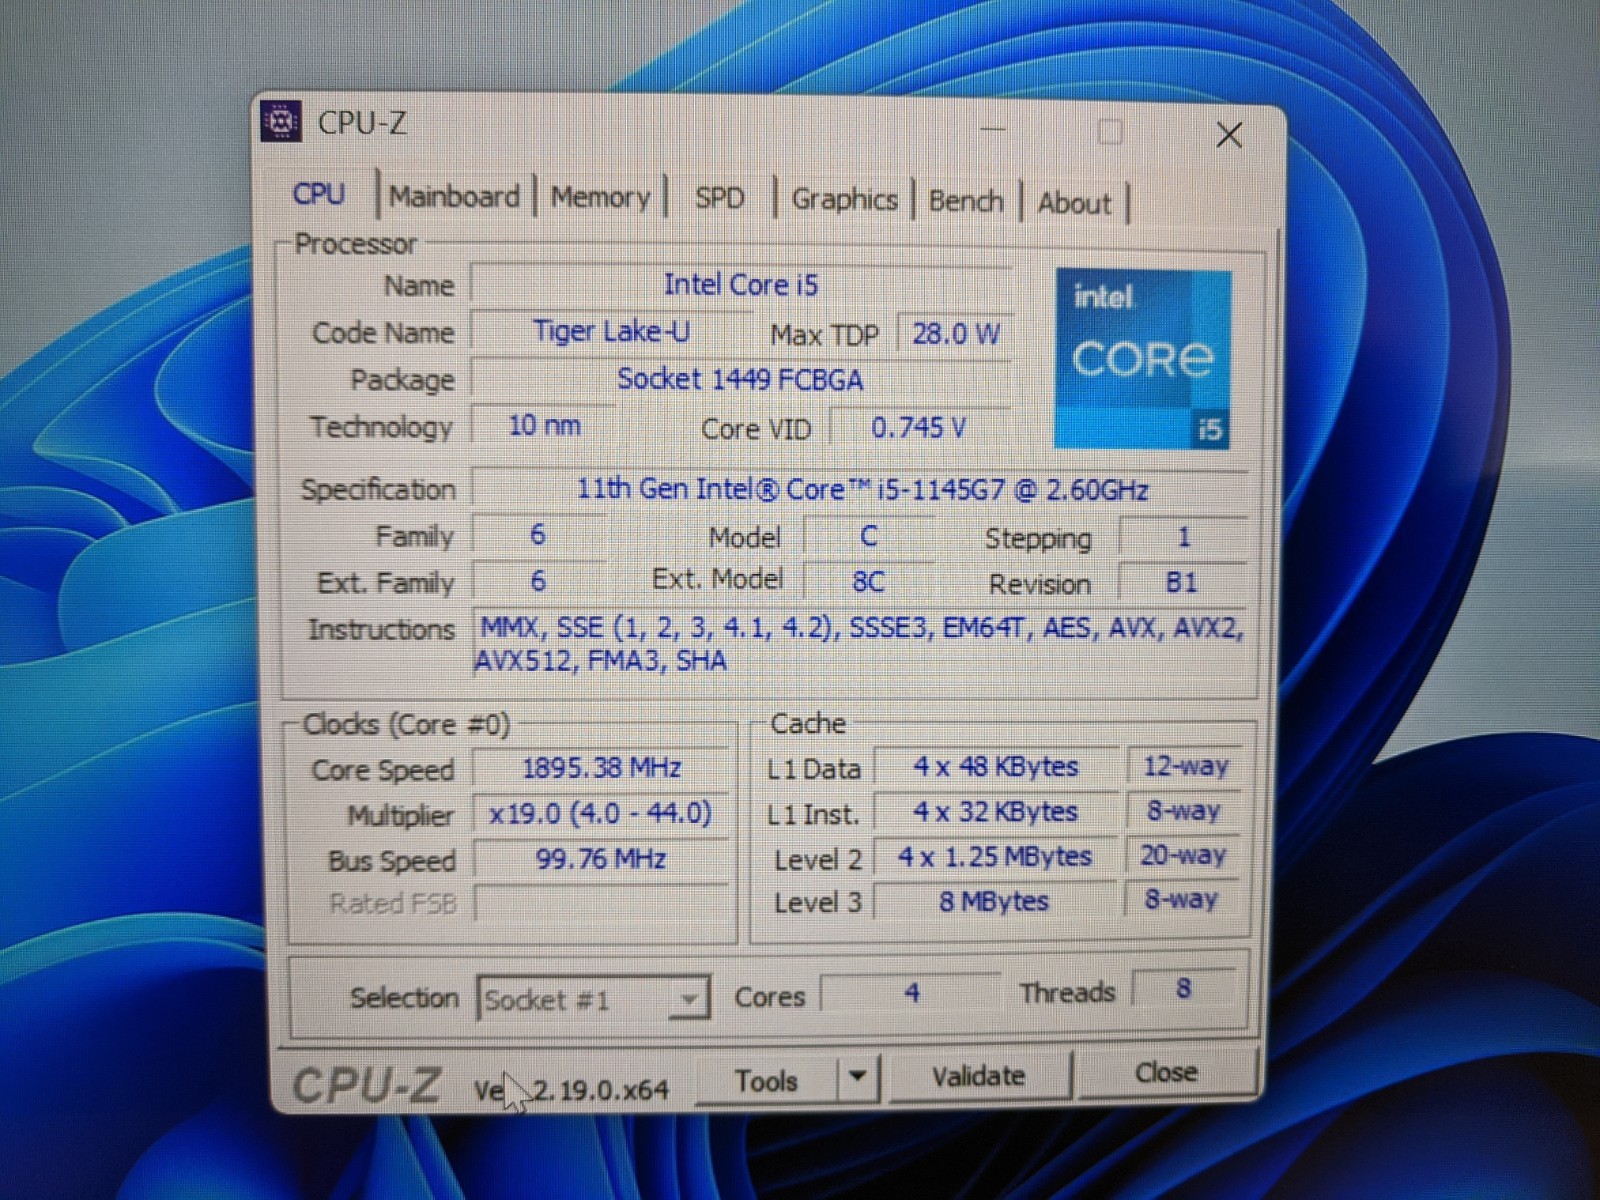1600x1200 pixels.
Task: Click the Level 2 '20-way' value
Action: (1184, 855)
